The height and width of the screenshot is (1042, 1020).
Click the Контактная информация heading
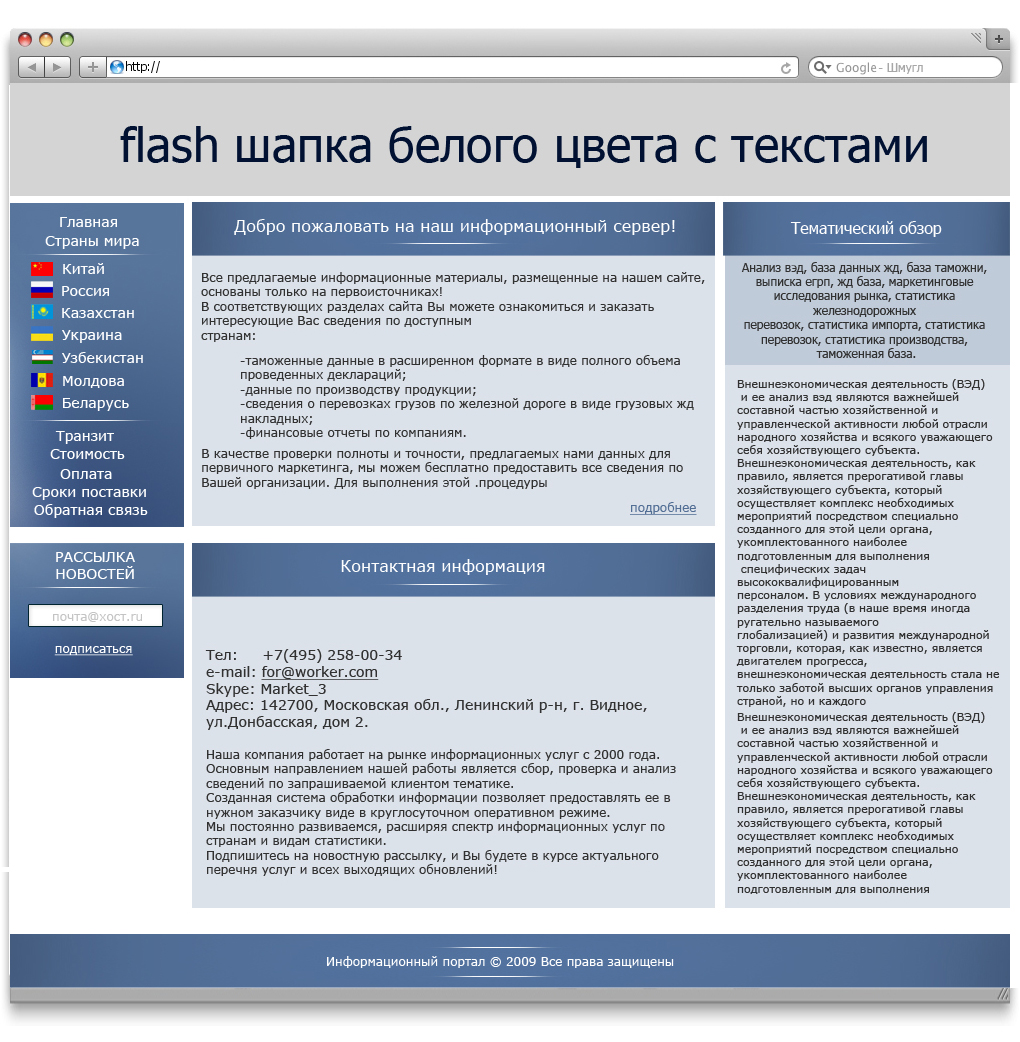coord(443,566)
